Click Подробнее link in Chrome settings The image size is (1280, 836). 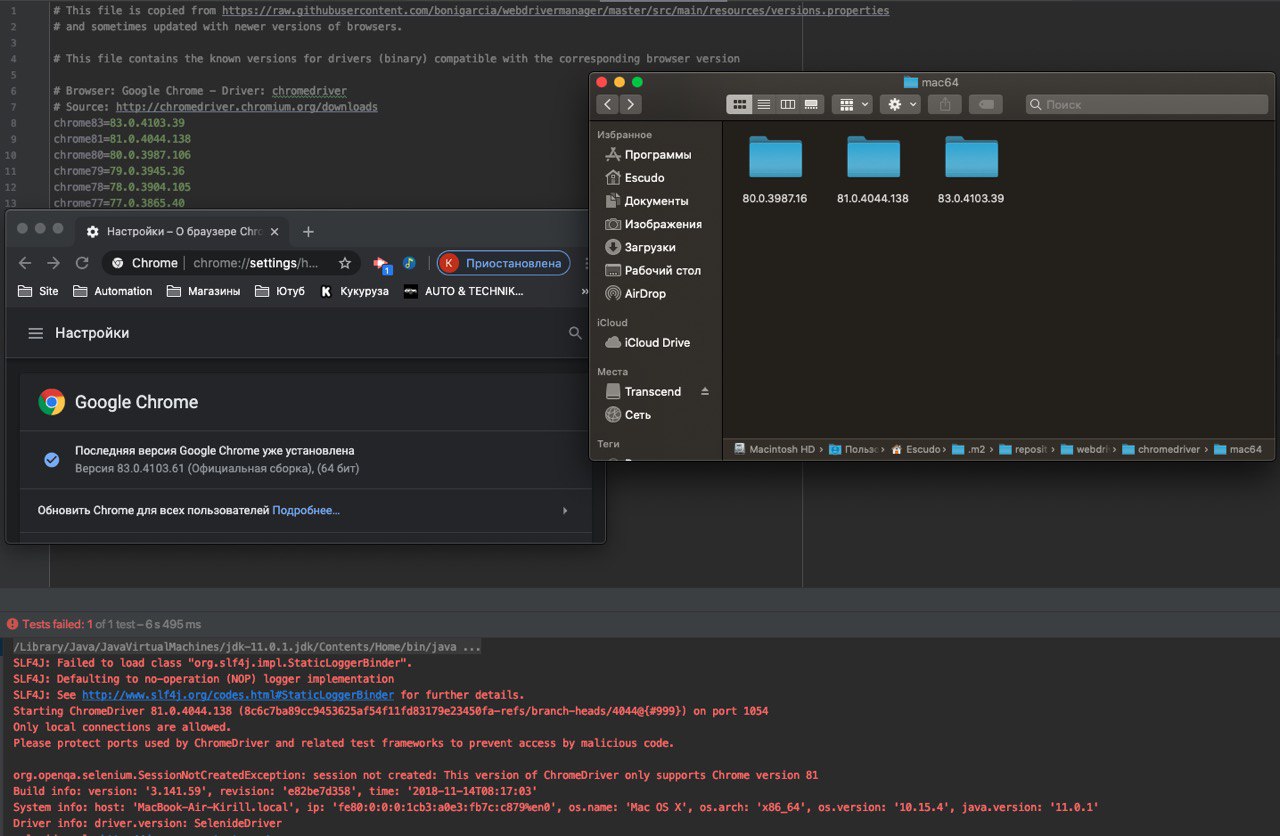click(x=306, y=510)
